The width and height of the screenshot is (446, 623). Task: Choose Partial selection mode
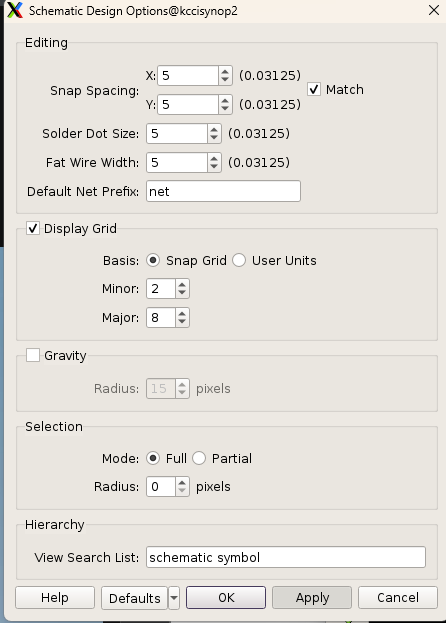pos(199,458)
